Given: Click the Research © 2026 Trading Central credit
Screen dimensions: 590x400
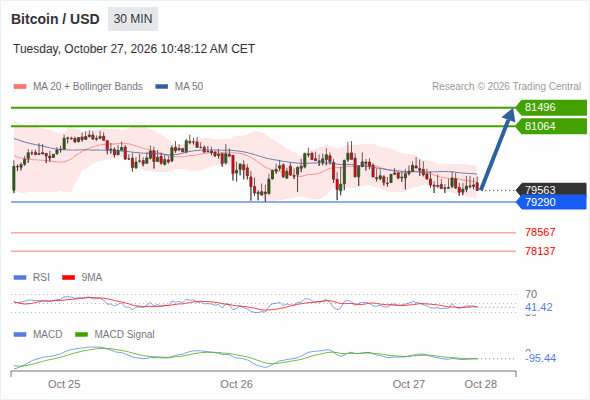Looking at the screenshot, I should pos(506,87).
